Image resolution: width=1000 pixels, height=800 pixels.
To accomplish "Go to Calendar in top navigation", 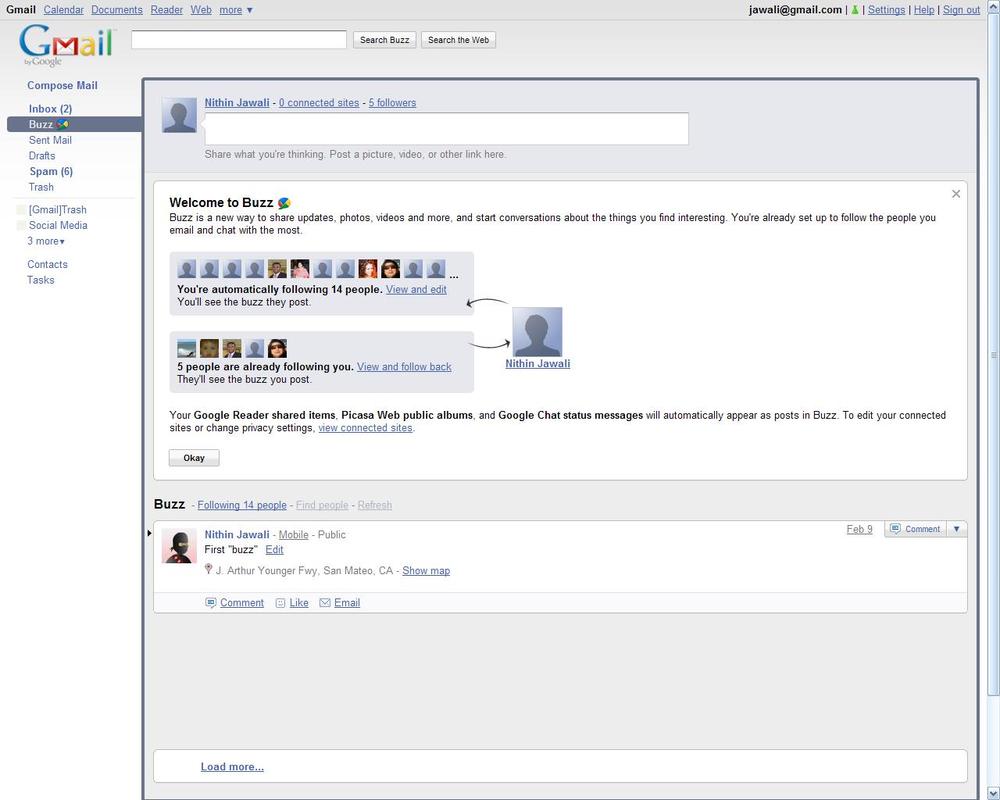I will click(x=64, y=10).
